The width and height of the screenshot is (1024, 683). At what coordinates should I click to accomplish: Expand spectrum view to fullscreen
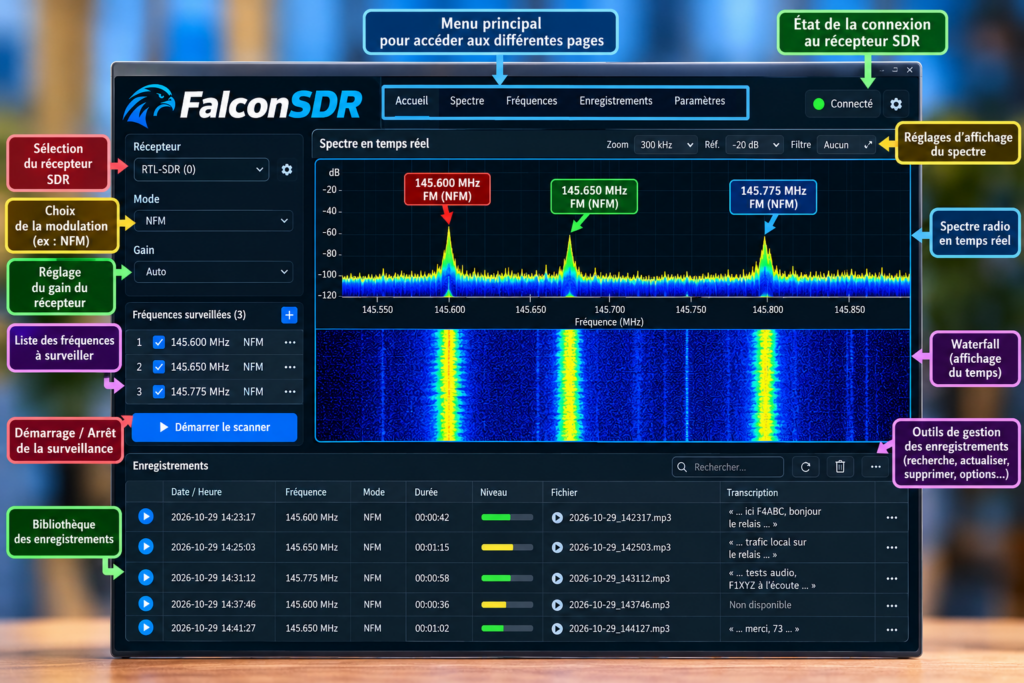(868, 145)
